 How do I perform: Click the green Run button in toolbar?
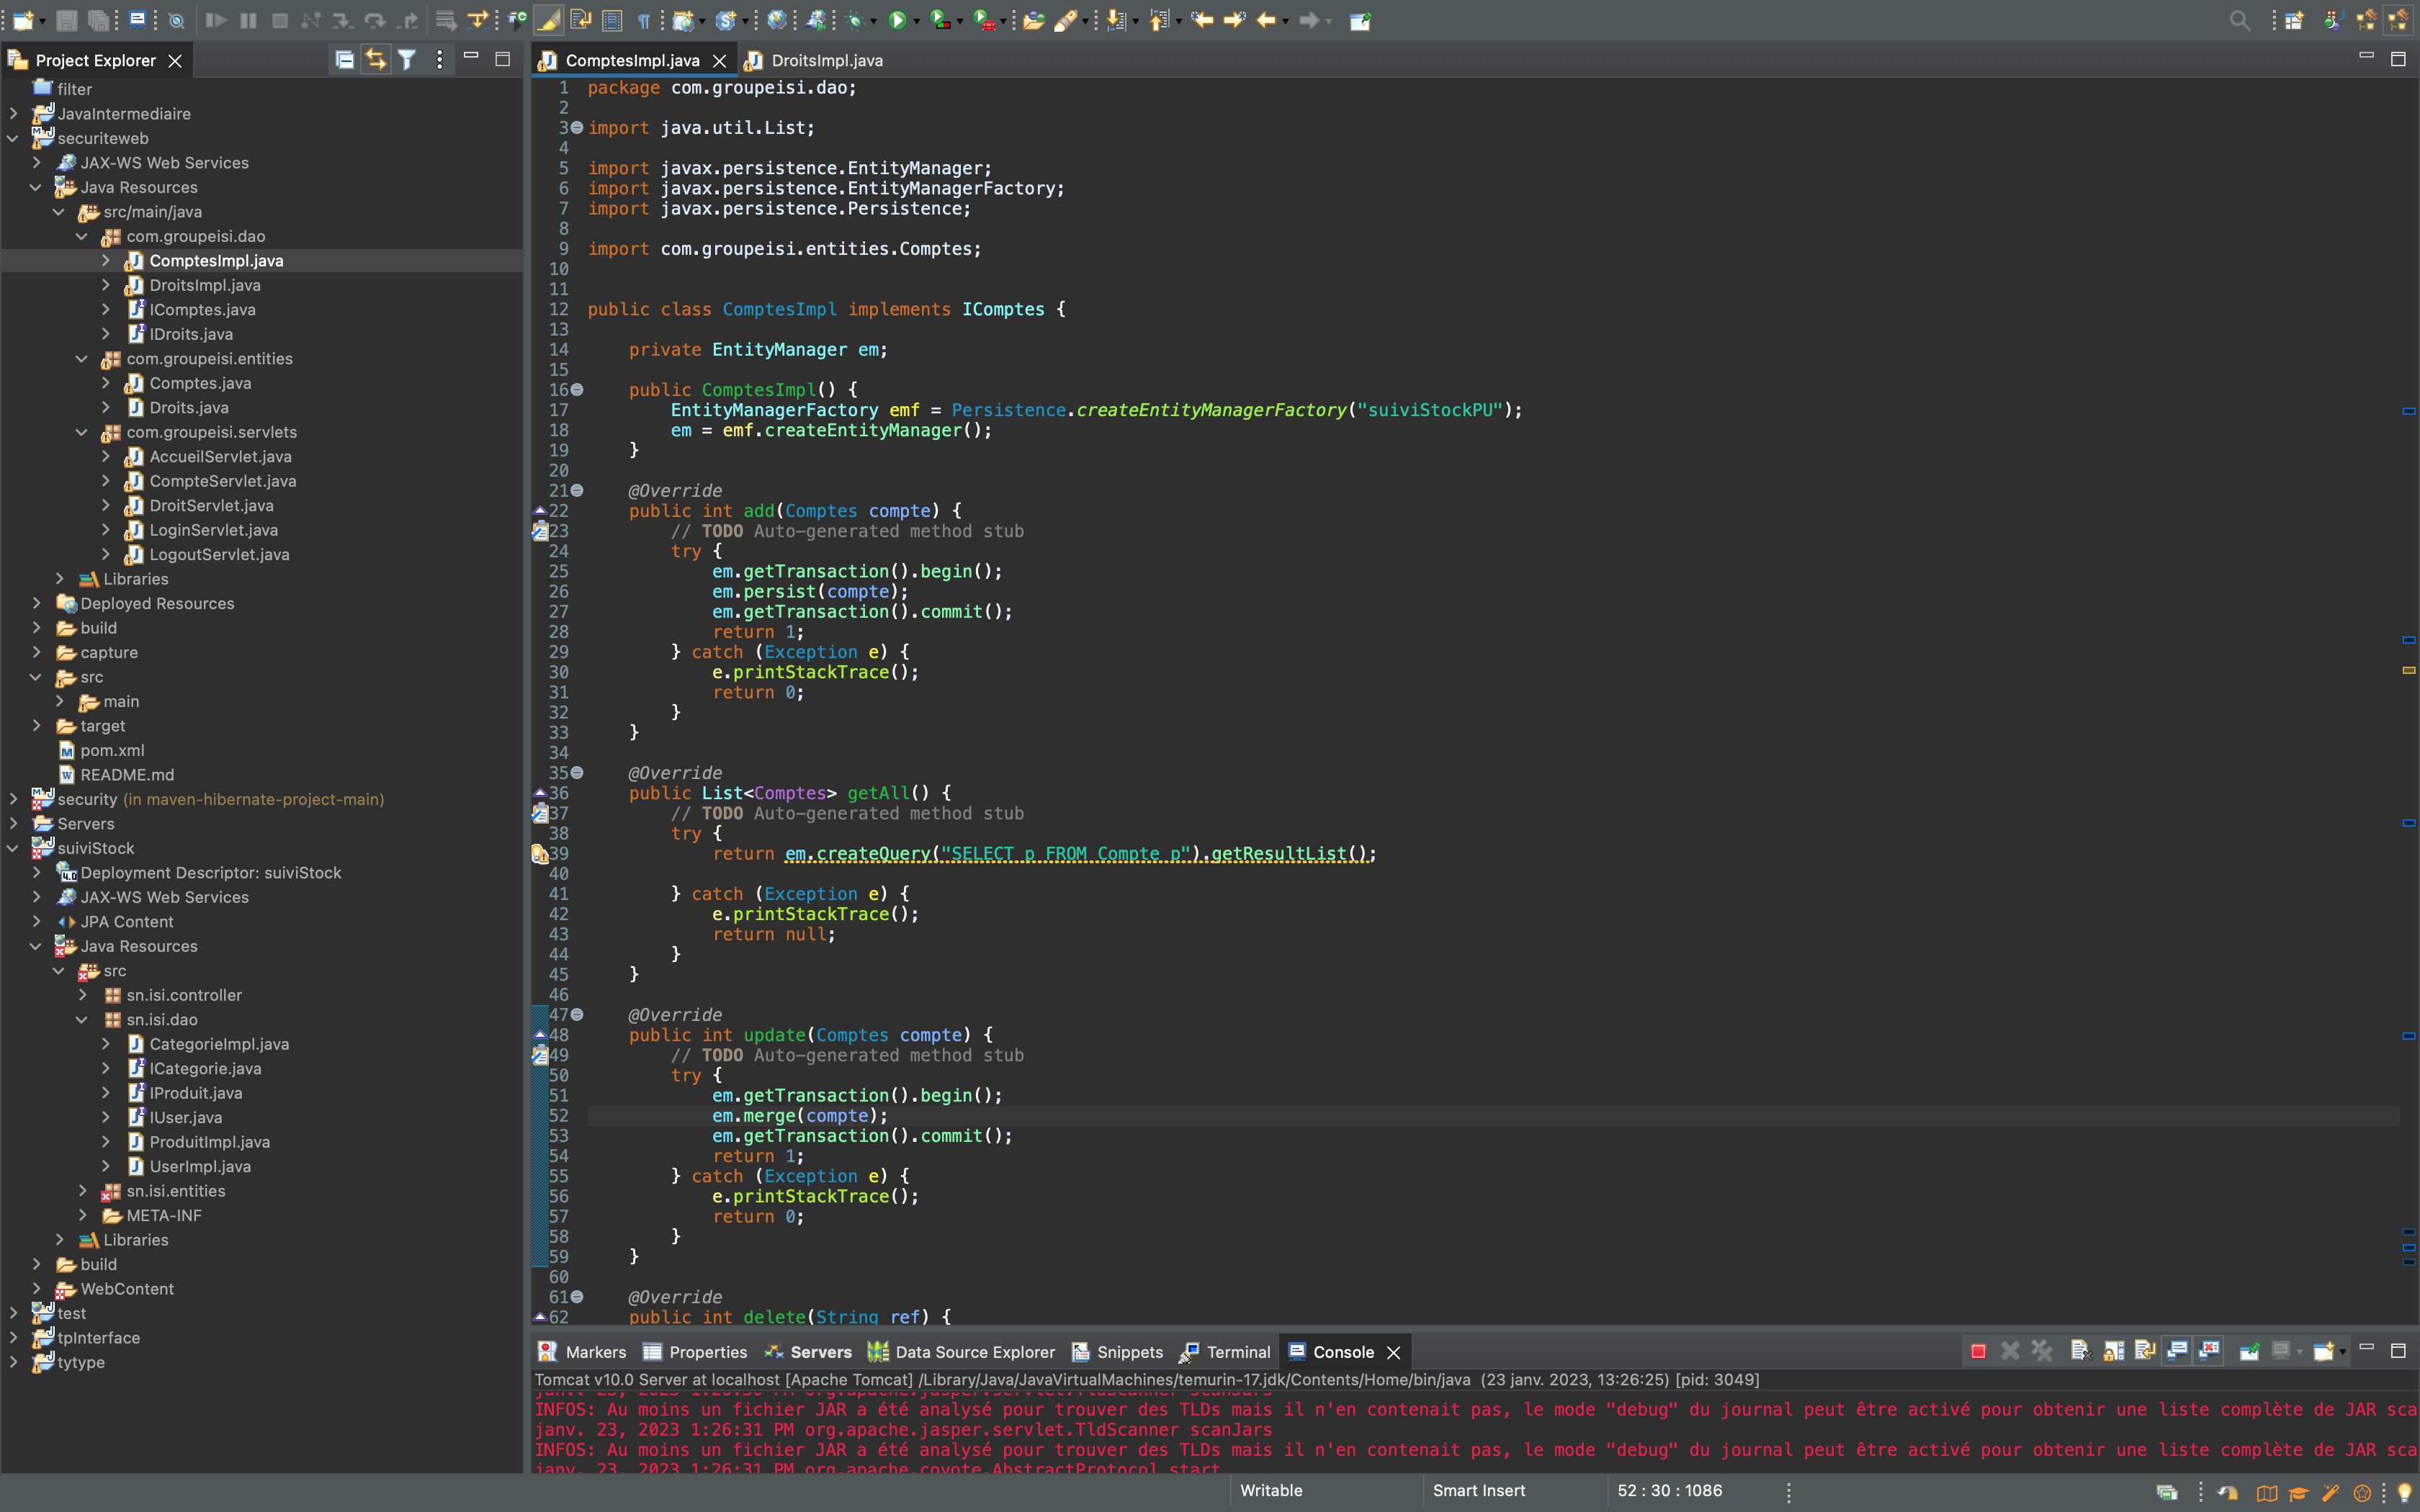(x=897, y=20)
